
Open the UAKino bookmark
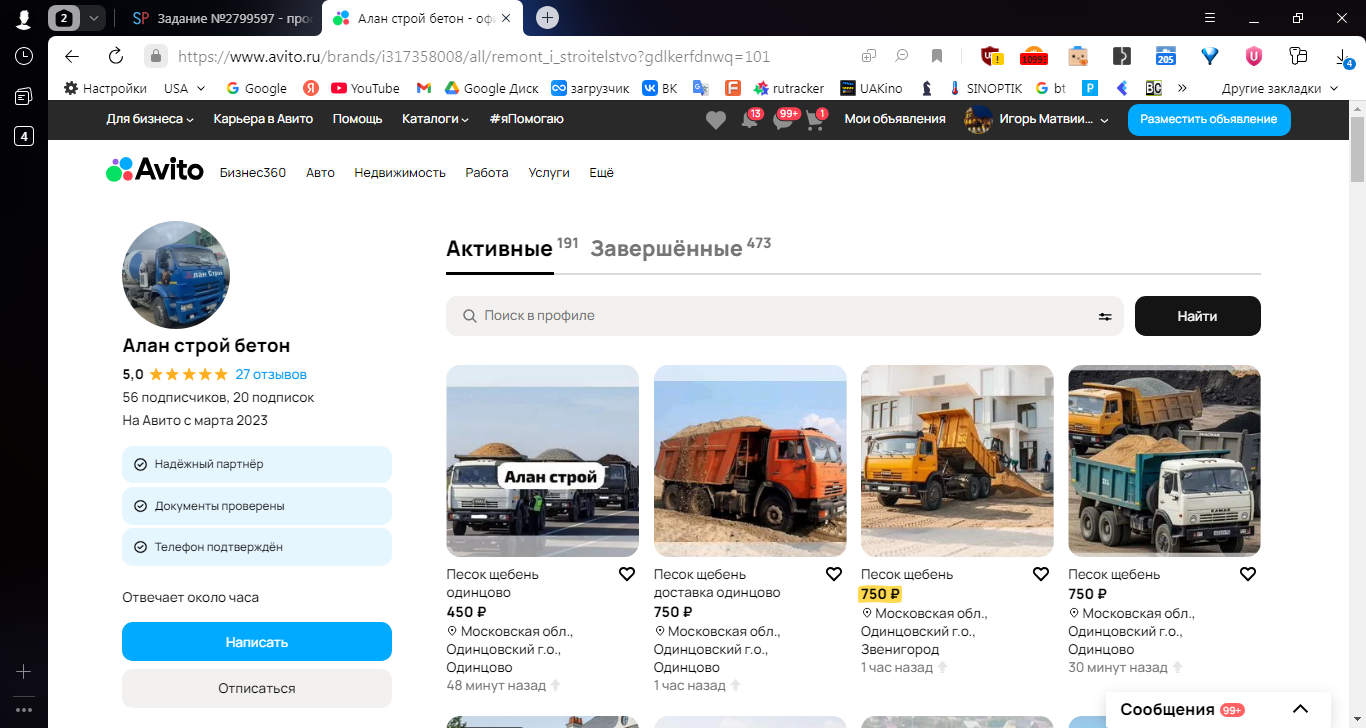(871, 88)
